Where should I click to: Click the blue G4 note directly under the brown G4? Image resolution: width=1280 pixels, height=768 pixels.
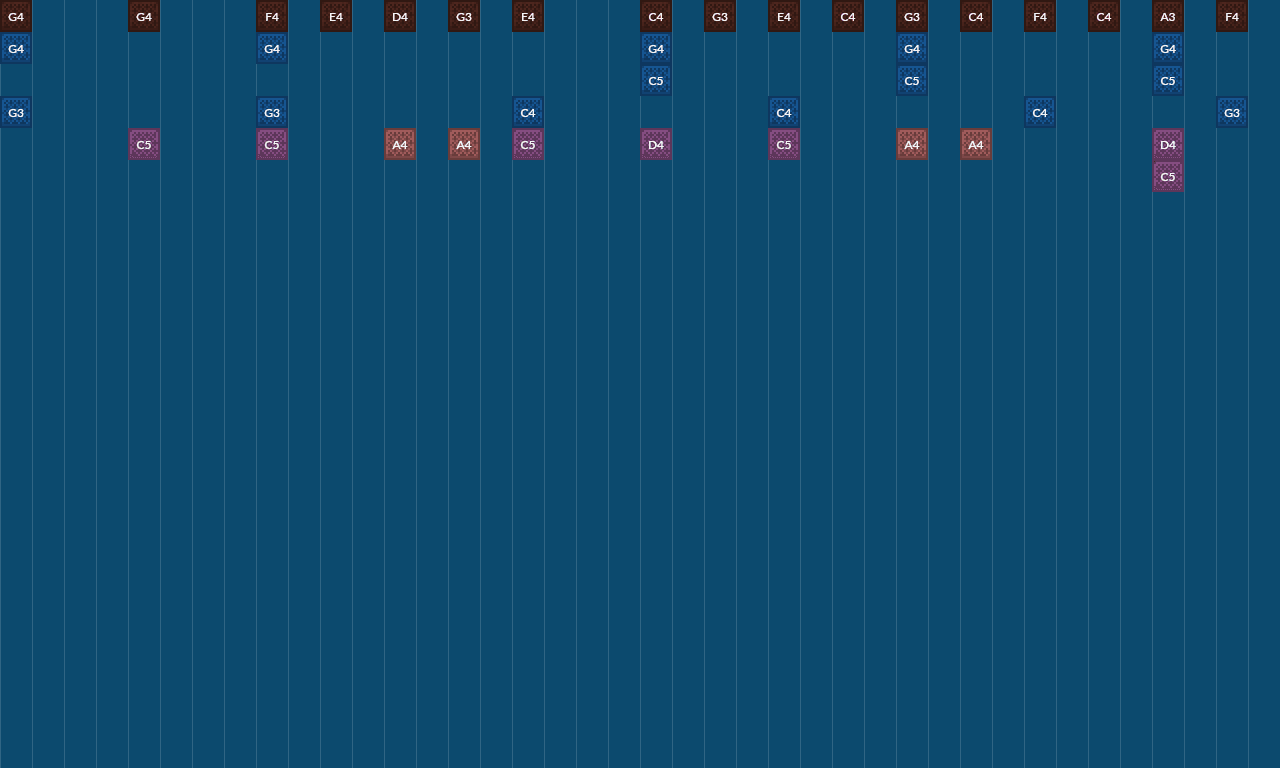pos(16,48)
